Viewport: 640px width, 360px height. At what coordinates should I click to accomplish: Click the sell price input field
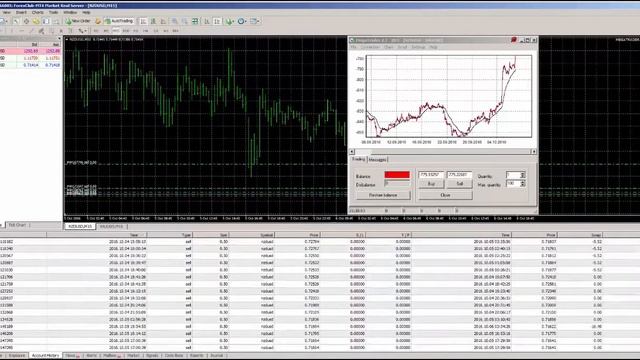tap(460, 175)
